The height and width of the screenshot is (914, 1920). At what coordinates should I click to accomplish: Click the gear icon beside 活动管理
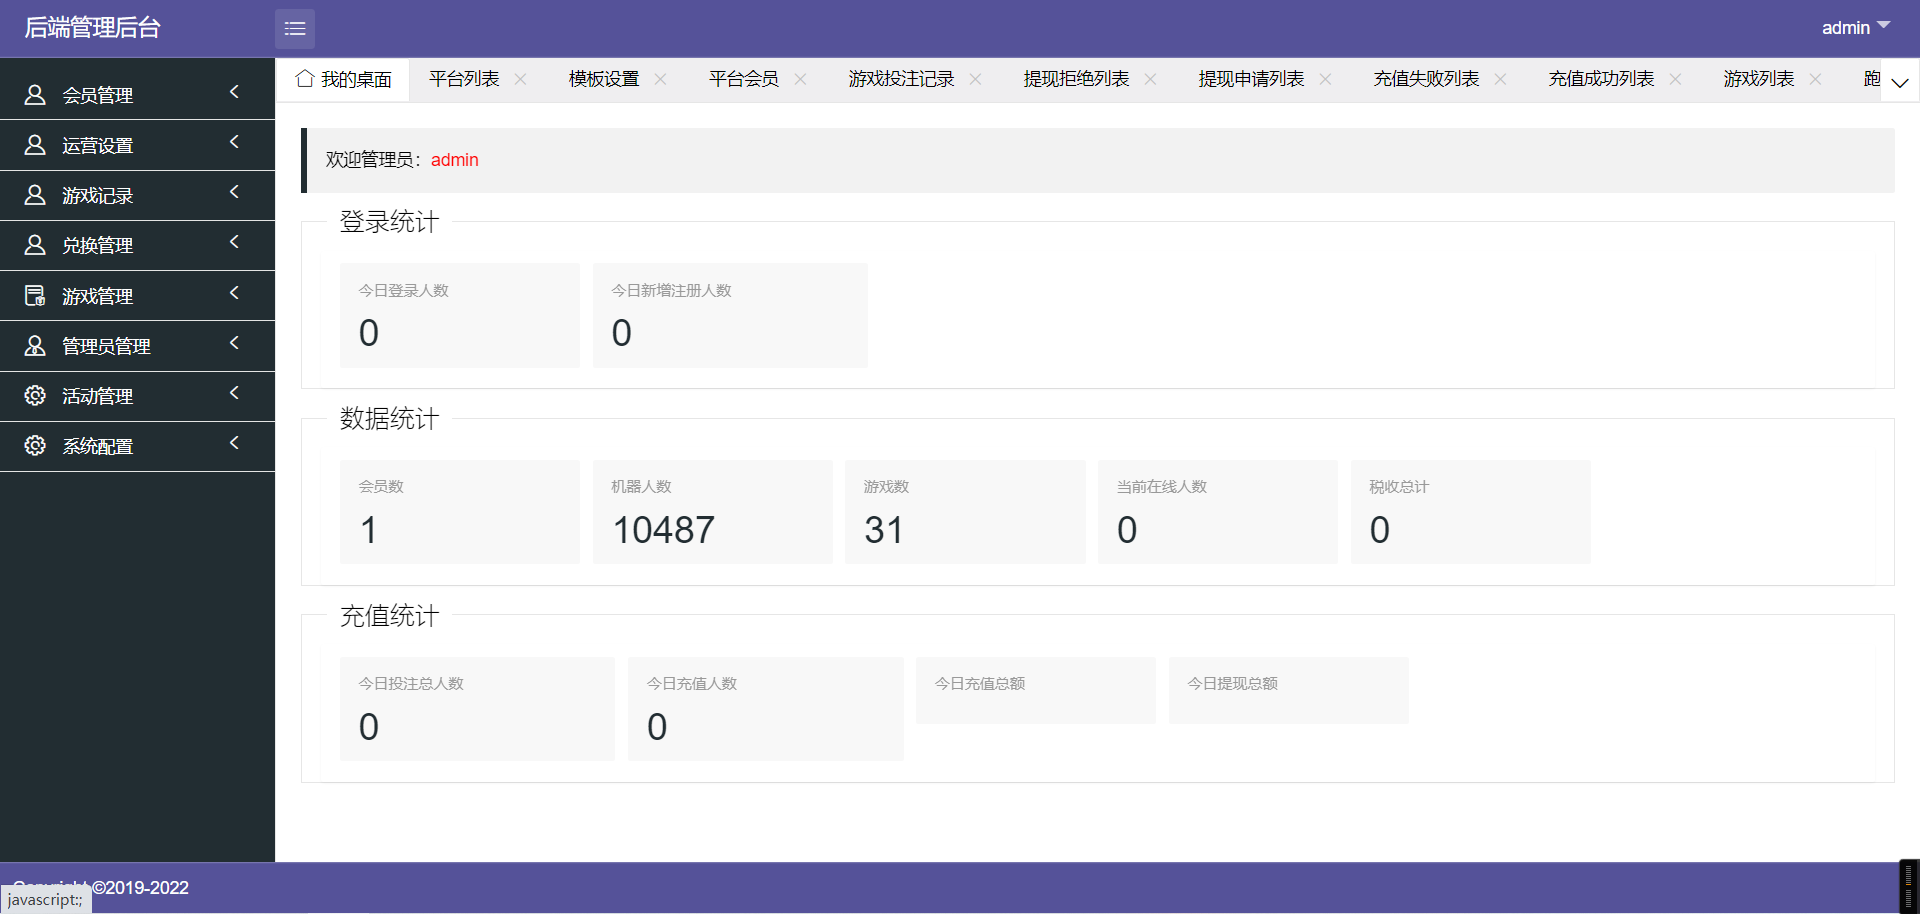(x=35, y=396)
